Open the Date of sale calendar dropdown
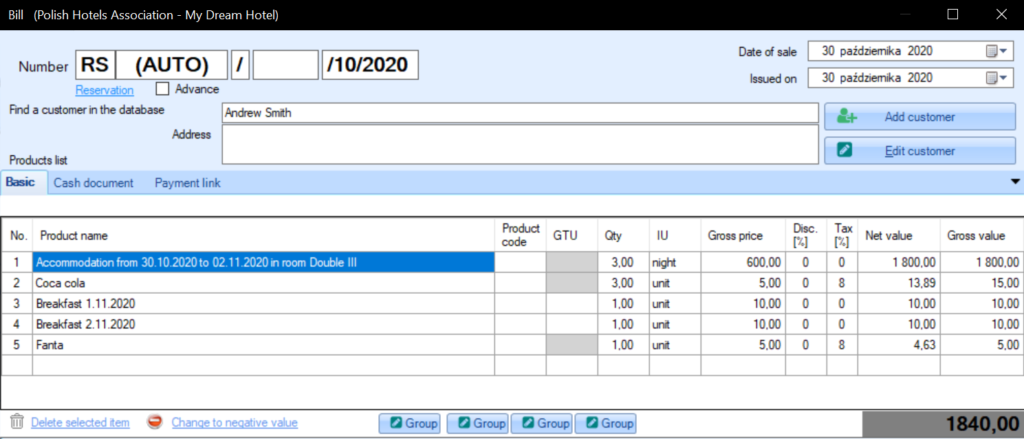 (997, 51)
